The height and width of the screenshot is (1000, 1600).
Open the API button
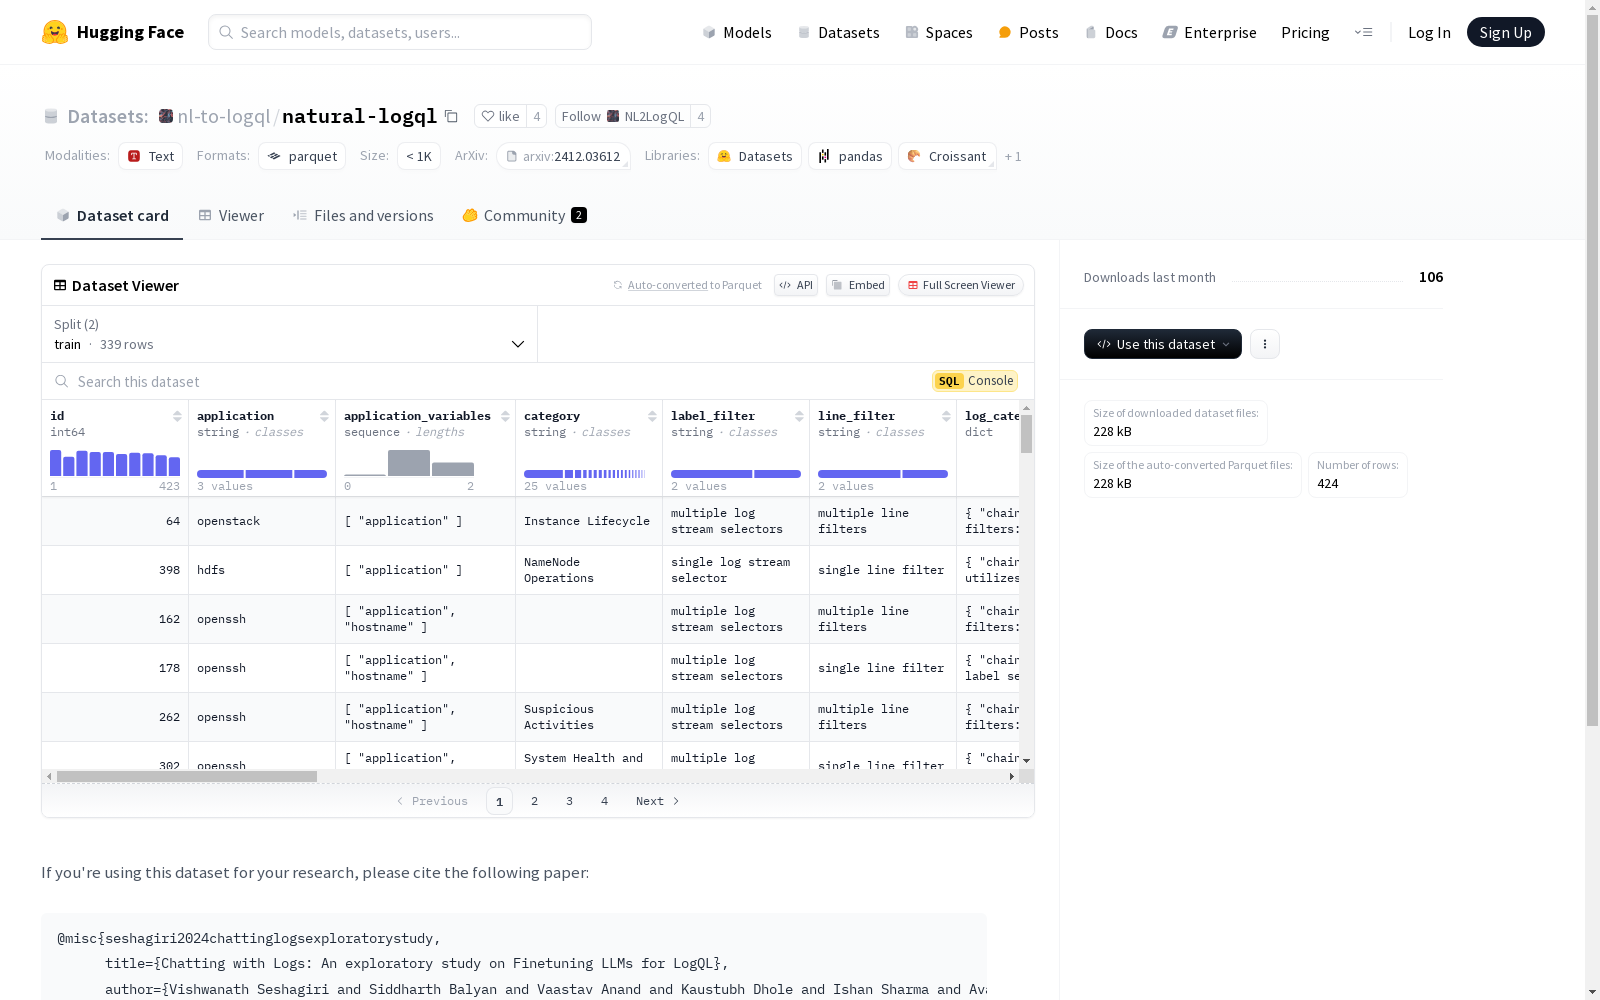pos(796,285)
